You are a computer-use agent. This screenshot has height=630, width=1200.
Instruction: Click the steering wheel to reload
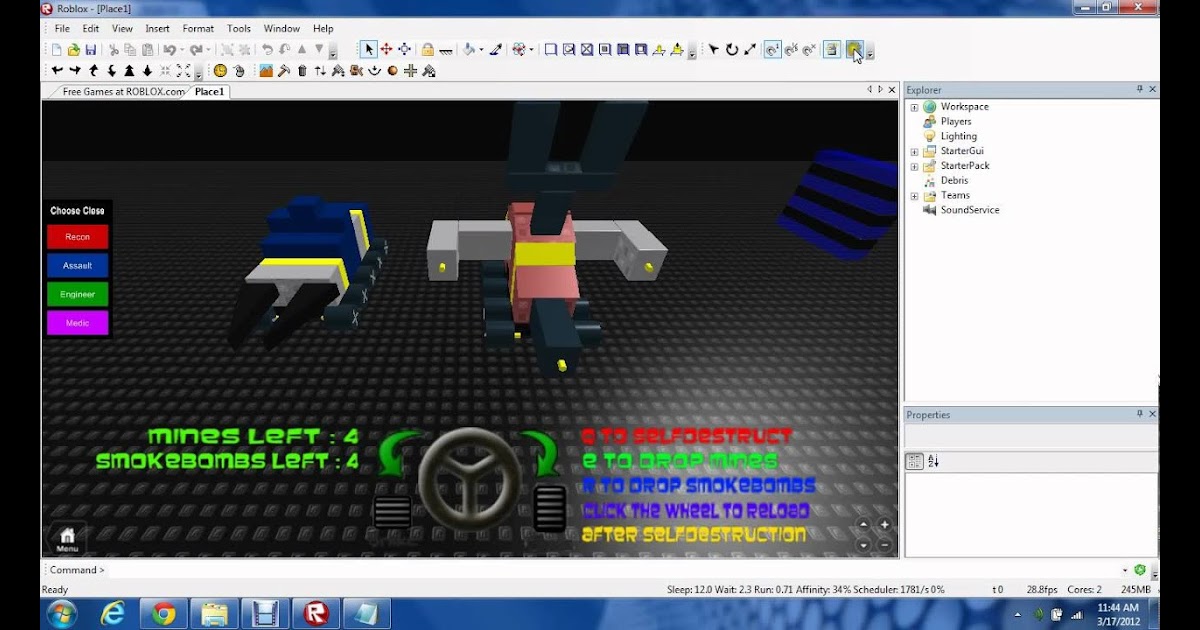469,478
